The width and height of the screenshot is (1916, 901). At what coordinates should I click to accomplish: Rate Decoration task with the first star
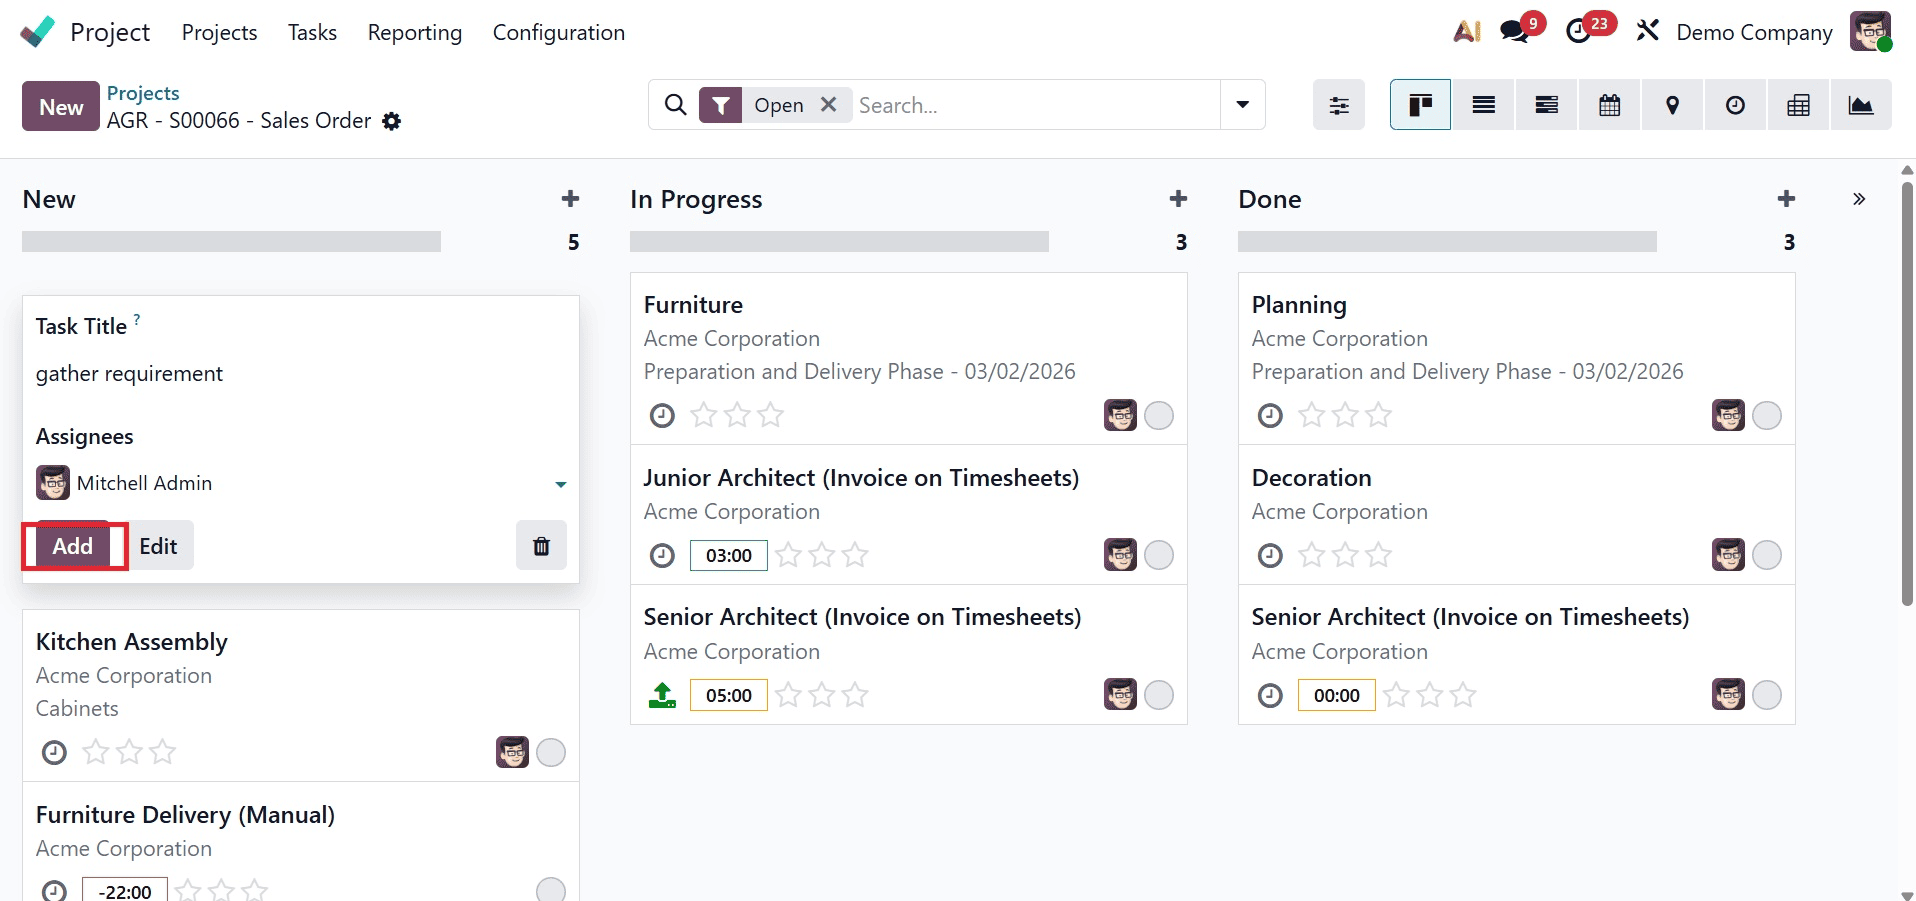(1312, 555)
